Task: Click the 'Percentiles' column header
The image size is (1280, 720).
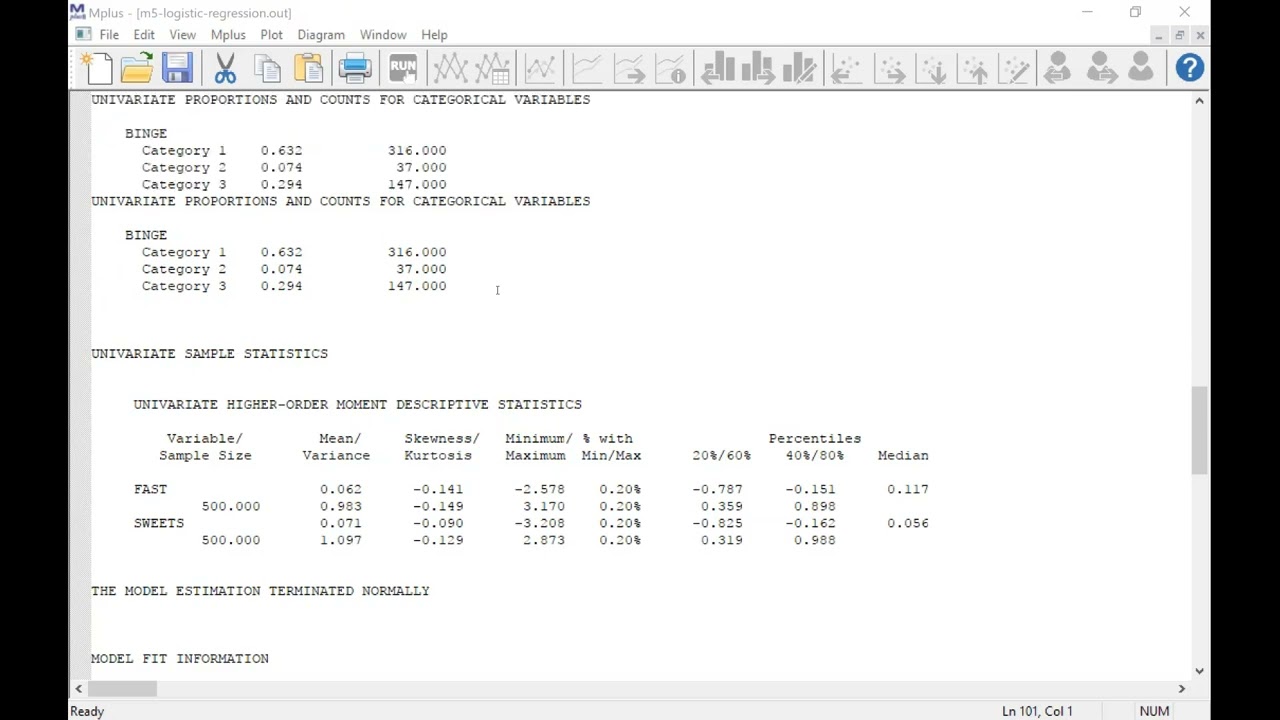Action: (815, 438)
